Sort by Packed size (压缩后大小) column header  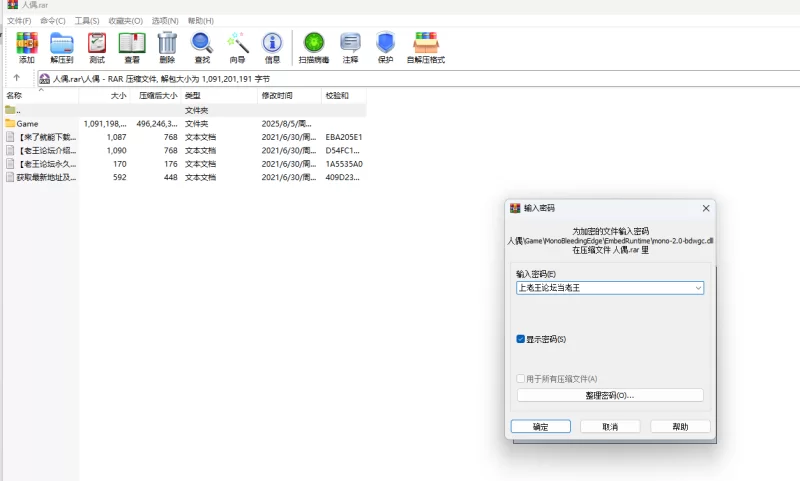[156, 95]
